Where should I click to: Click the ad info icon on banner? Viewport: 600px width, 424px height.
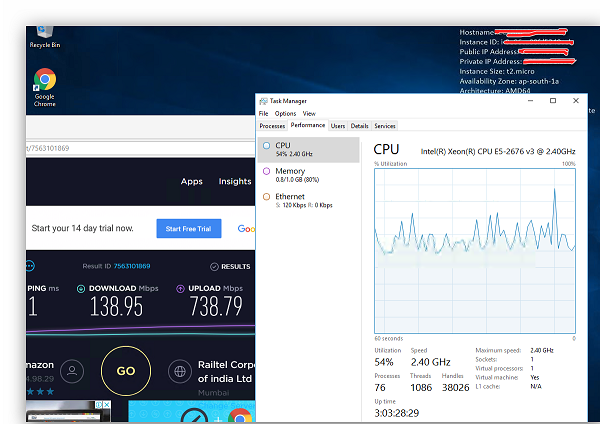point(99,404)
